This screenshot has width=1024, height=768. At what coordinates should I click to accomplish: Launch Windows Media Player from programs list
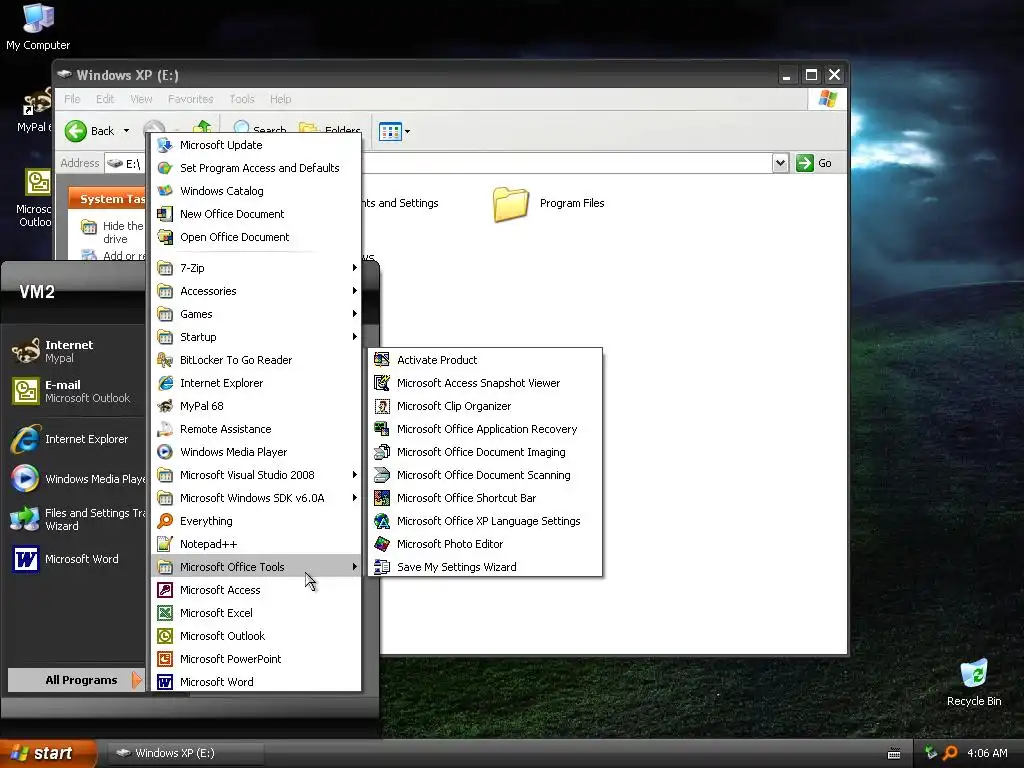point(257,452)
